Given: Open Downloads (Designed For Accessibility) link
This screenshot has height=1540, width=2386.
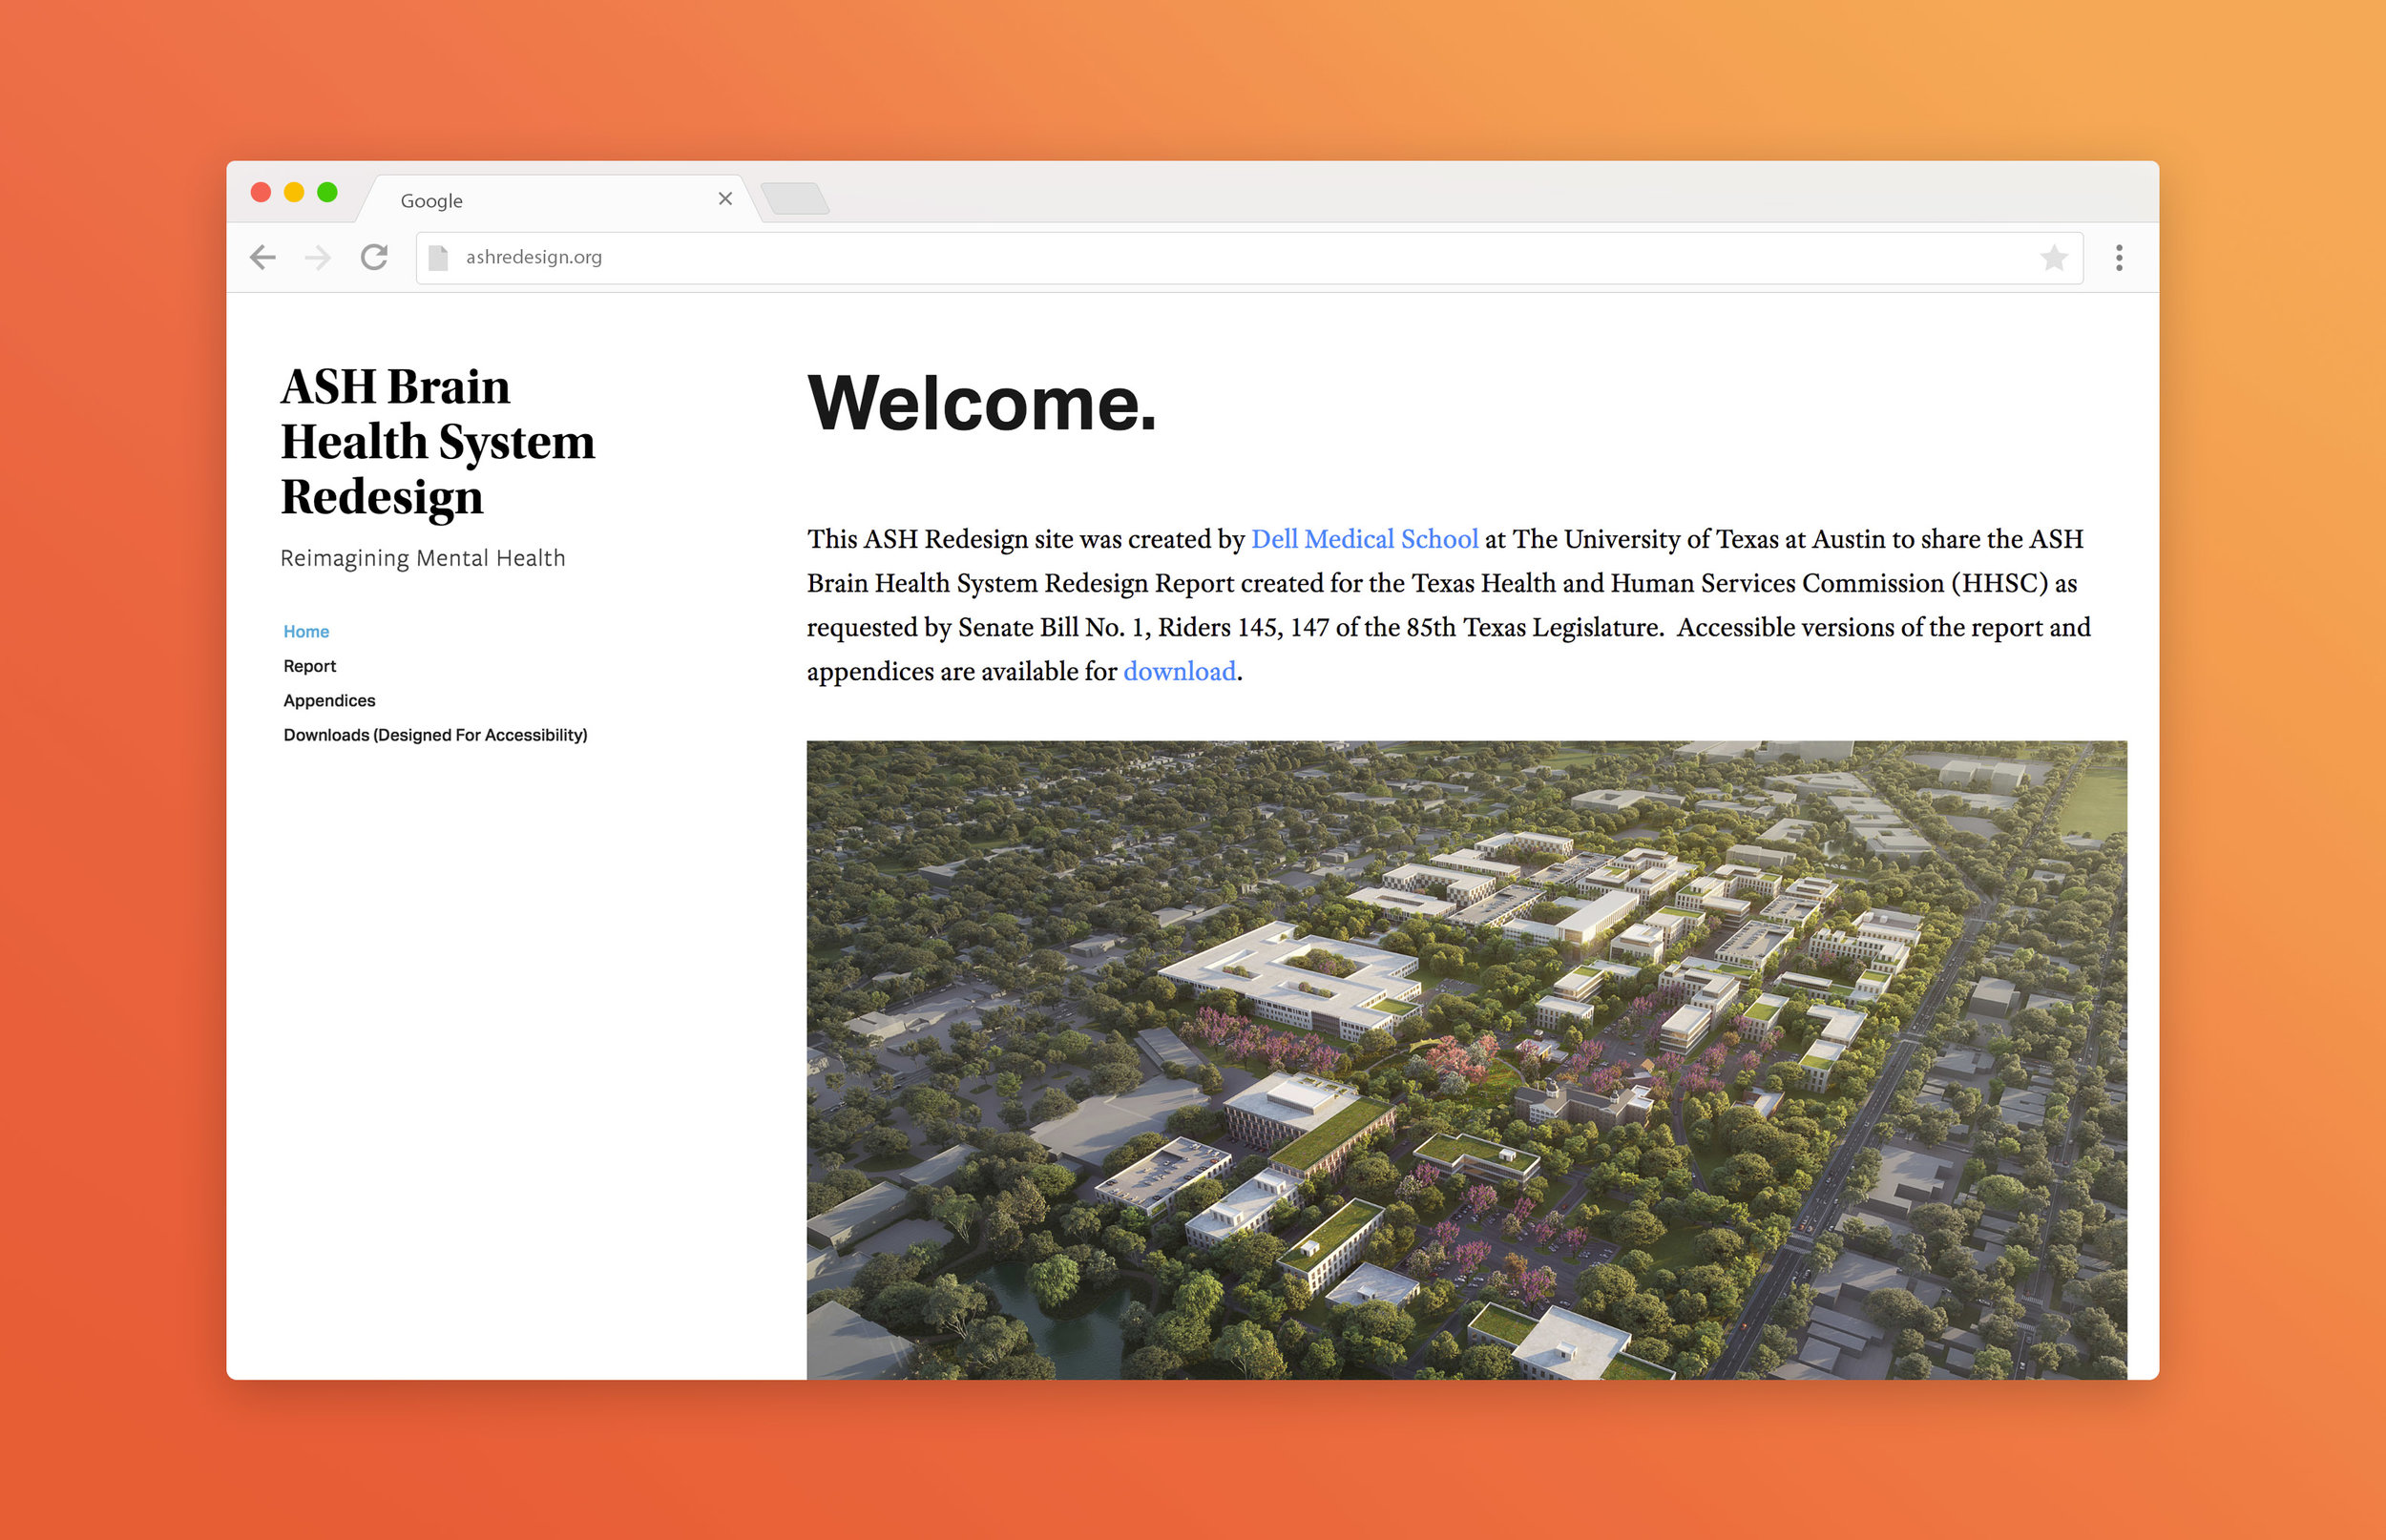Looking at the screenshot, I should click(435, 735).
